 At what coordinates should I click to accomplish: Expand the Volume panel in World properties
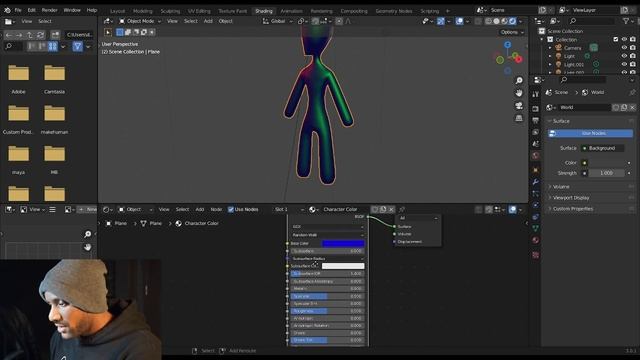pyautogui.click(x=561, y=187)
